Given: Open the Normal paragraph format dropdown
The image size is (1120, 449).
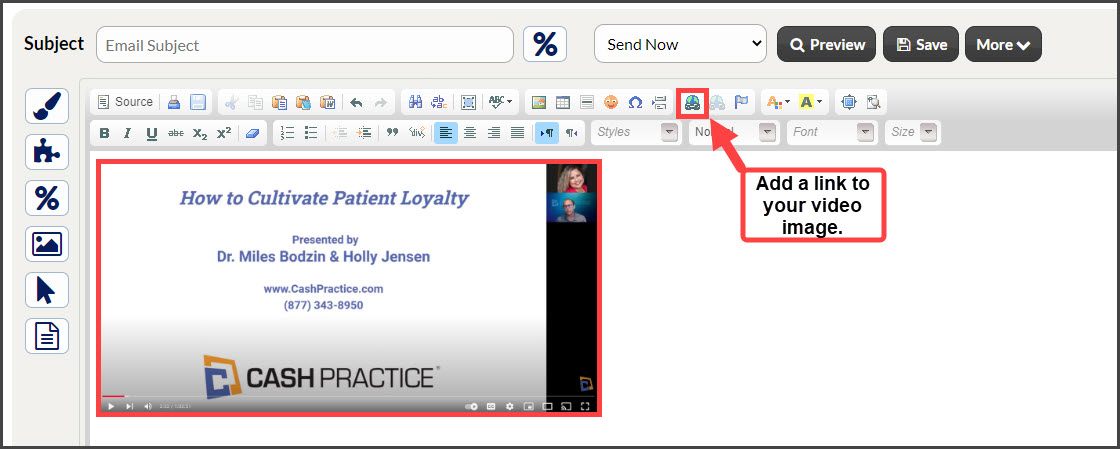Looking at the screenshot, I should click(734, 132).
